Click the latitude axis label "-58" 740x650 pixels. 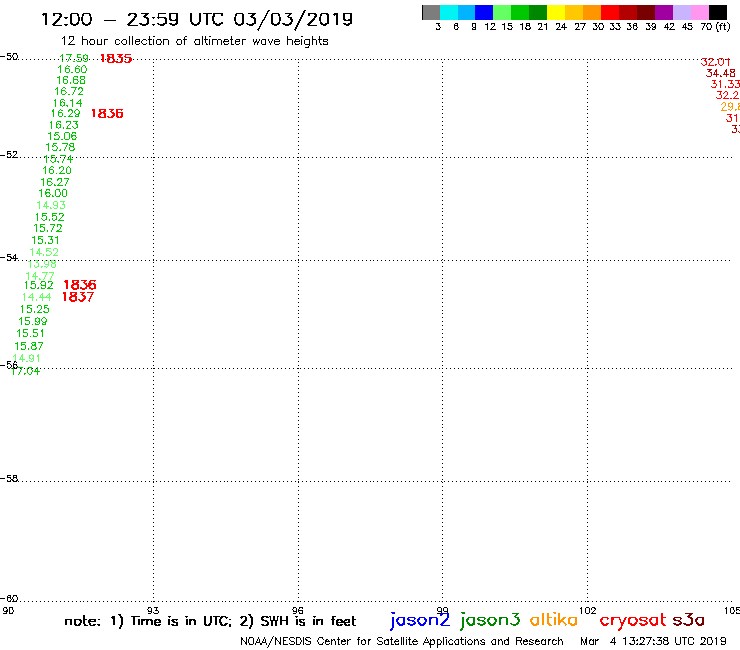[9, 479]
